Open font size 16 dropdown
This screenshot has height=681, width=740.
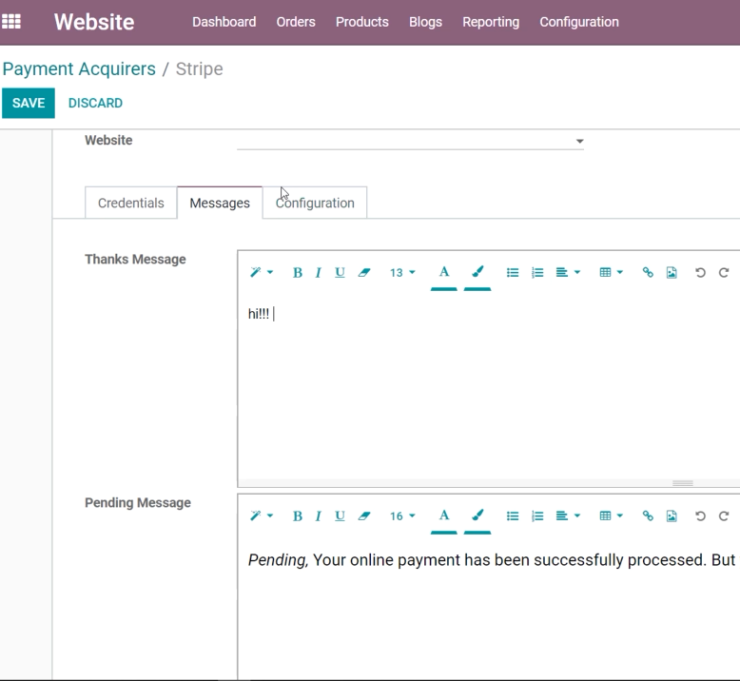402,516
